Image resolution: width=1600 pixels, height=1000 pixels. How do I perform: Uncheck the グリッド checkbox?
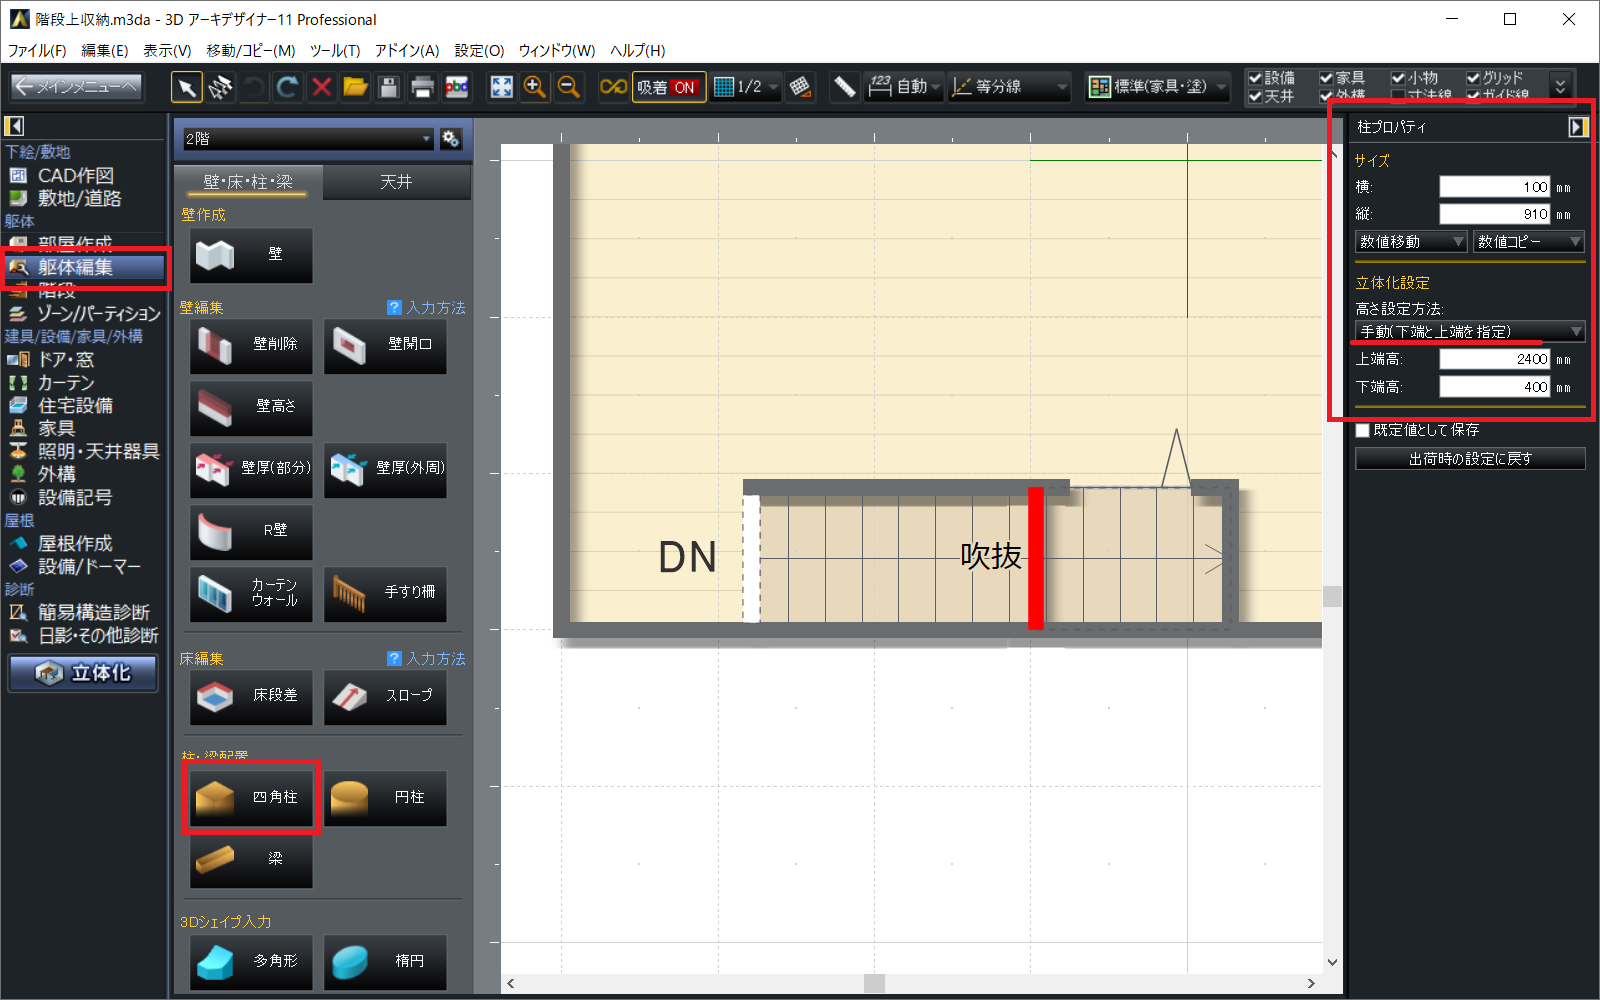tap(1473, 78)
